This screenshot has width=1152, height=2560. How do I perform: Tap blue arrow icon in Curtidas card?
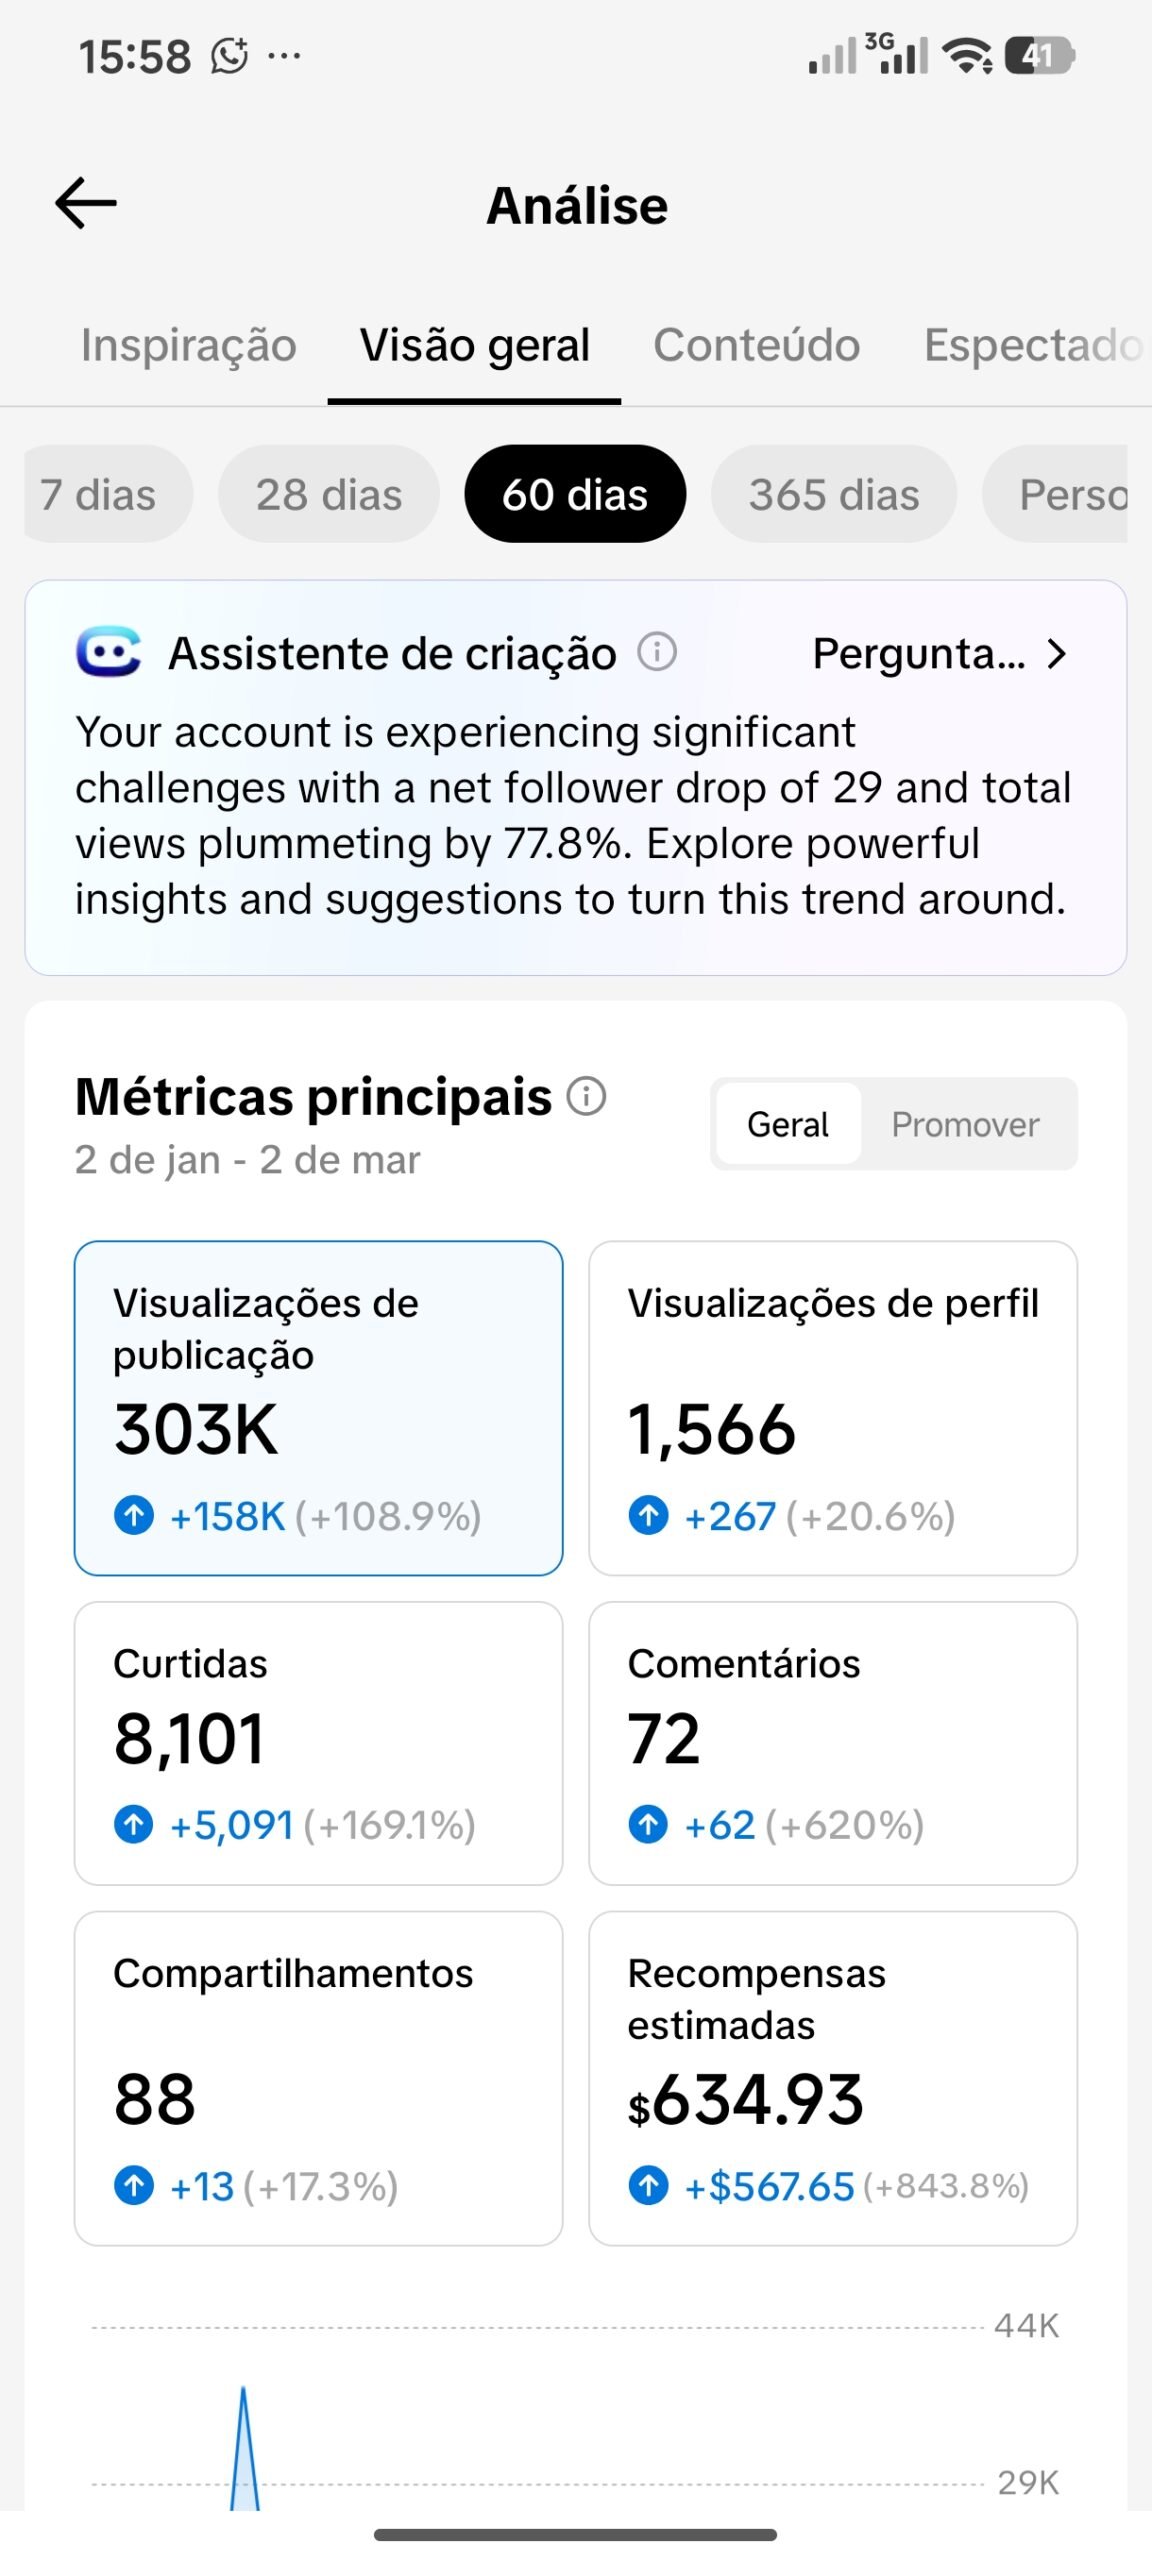[134, 1824]
